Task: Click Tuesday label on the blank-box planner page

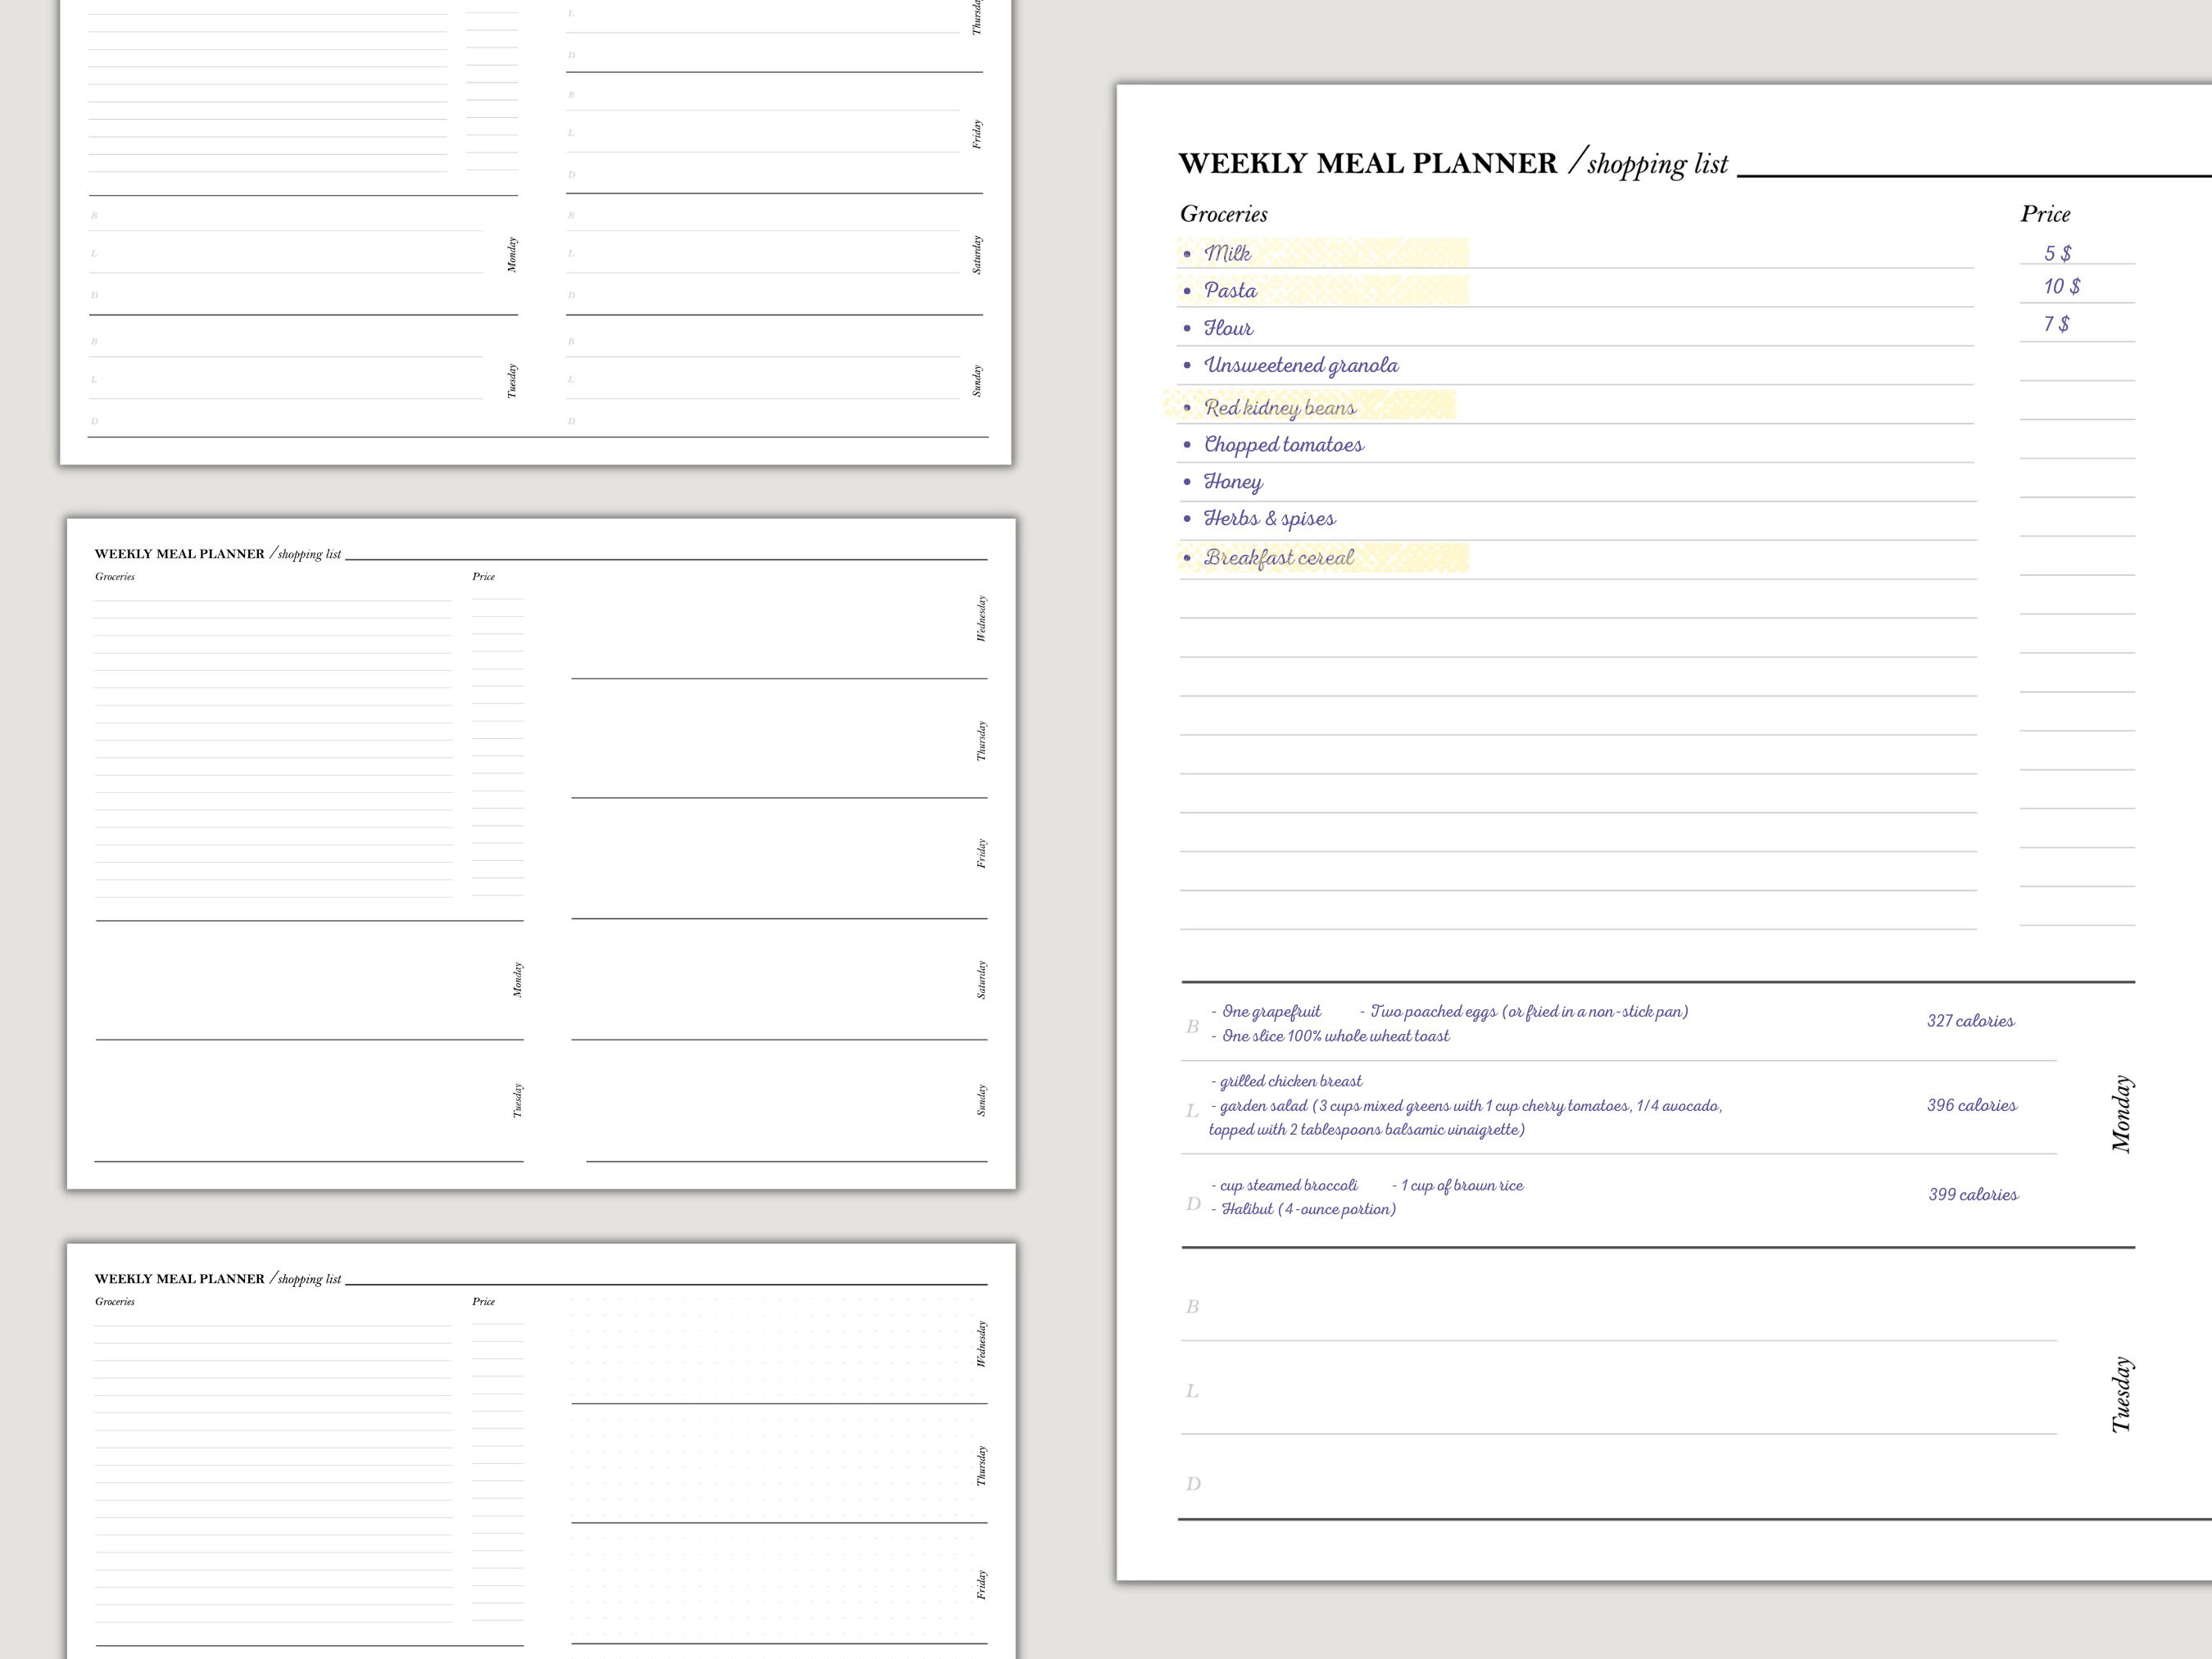Action: (x=517, y=1100)
